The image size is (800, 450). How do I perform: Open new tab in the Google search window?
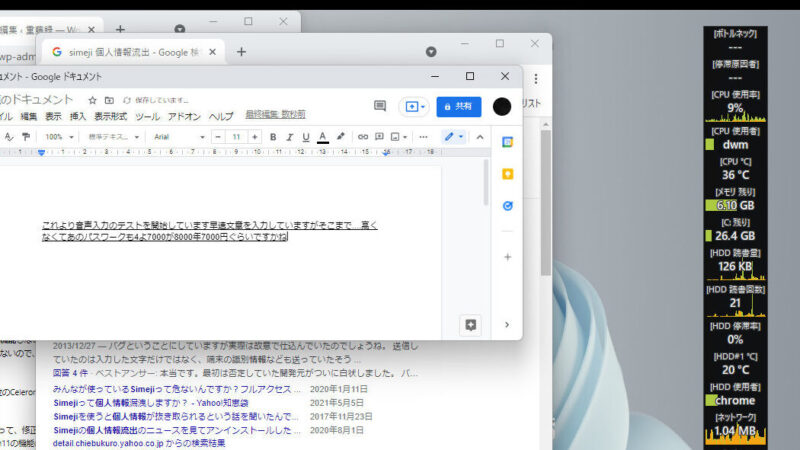point(241,52)
